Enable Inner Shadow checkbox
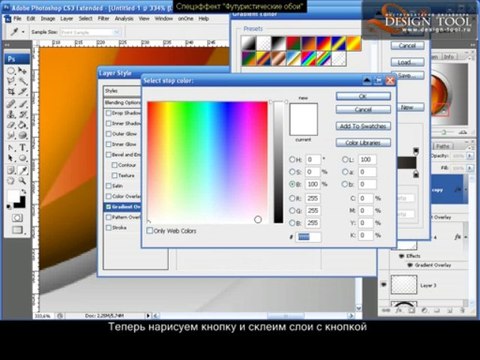480x360 pixels. click(108, 124)
